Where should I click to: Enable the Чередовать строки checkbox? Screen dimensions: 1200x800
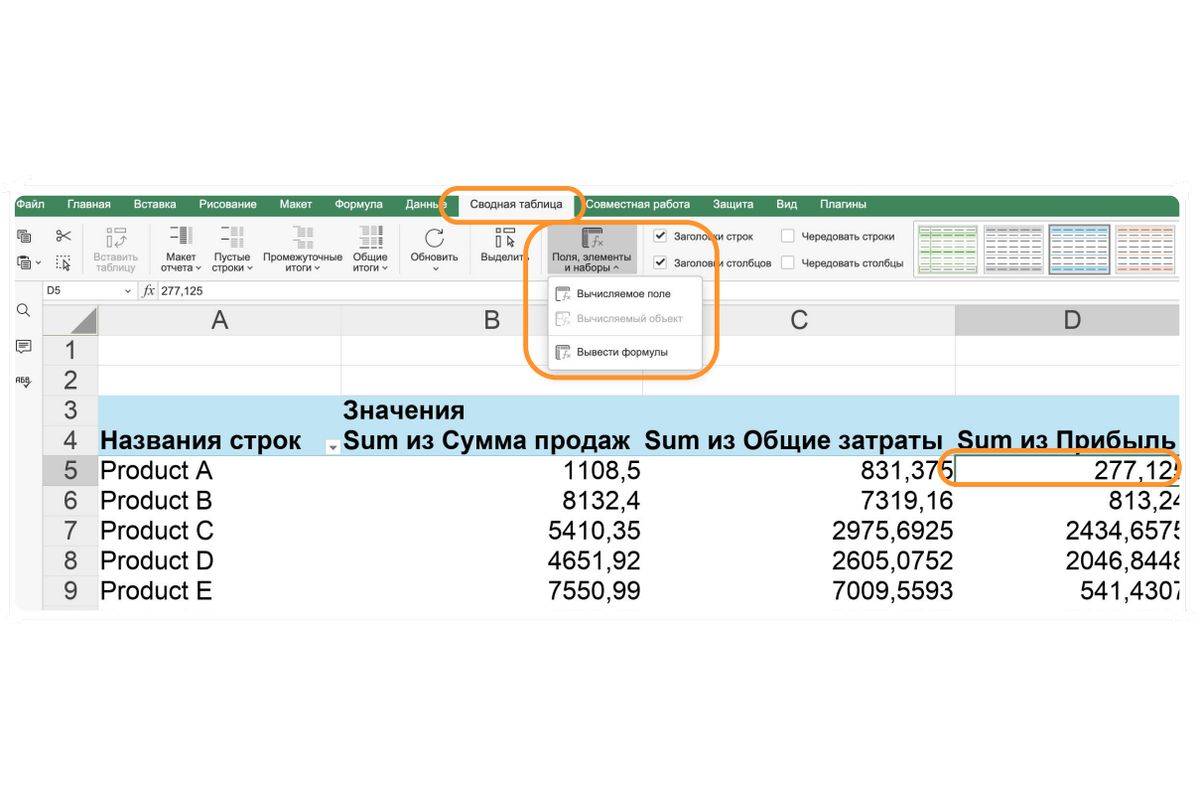click(788, 237)
